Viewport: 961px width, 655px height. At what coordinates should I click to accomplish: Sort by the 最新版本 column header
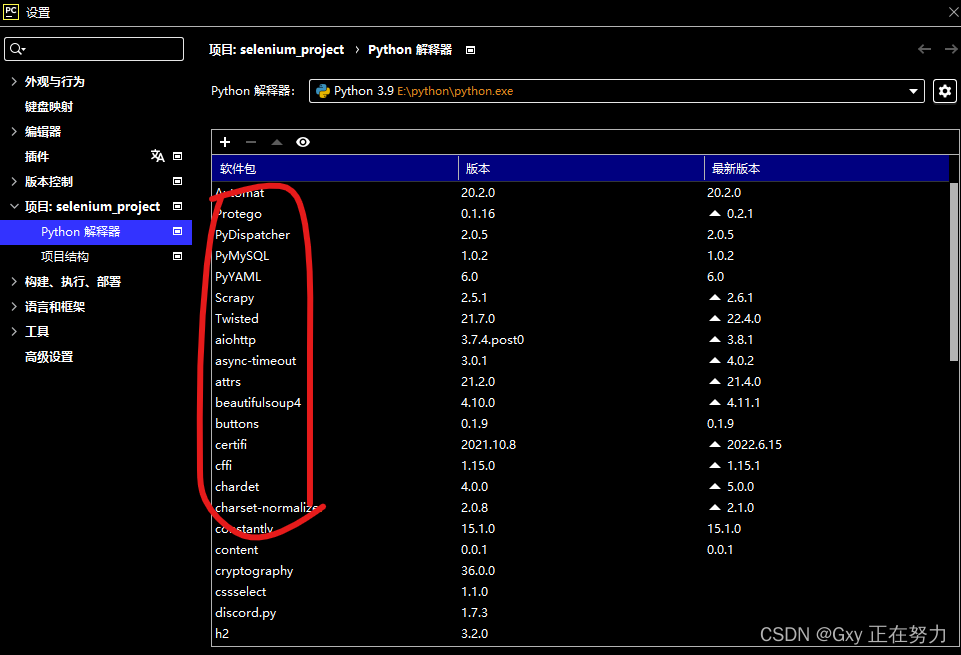point(827,168)
